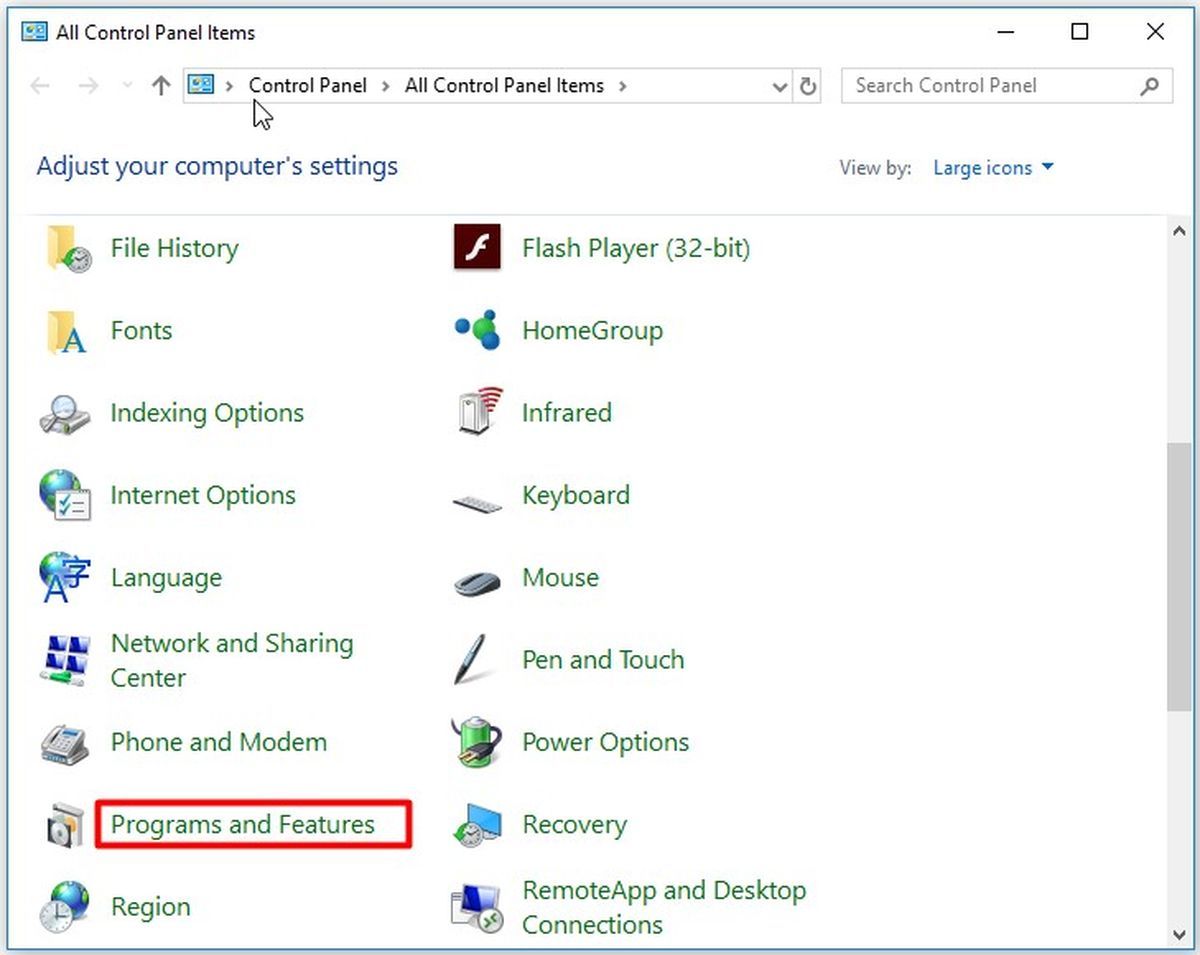The image size is (1200, 955).
Task: Click the Refresh button beside address bar
Action: pyautogui.click(x=808, y=86)
